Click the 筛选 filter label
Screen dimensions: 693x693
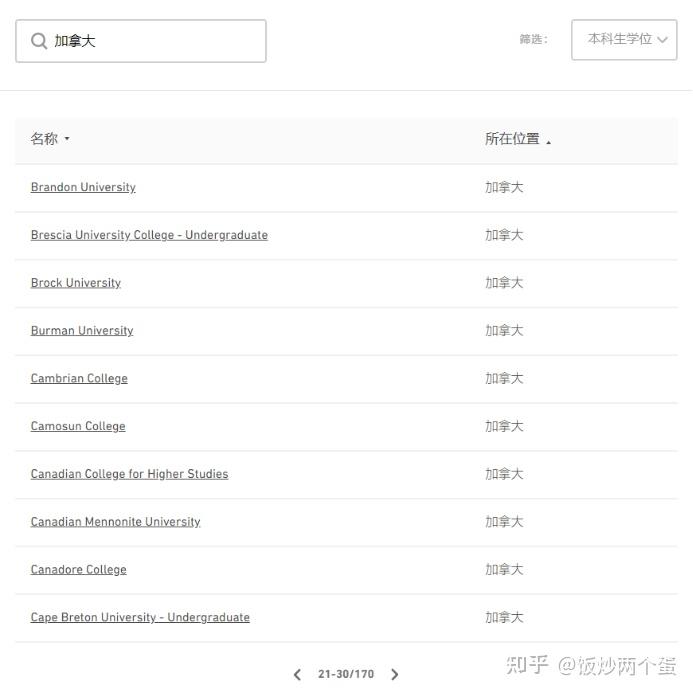(533, 39)
